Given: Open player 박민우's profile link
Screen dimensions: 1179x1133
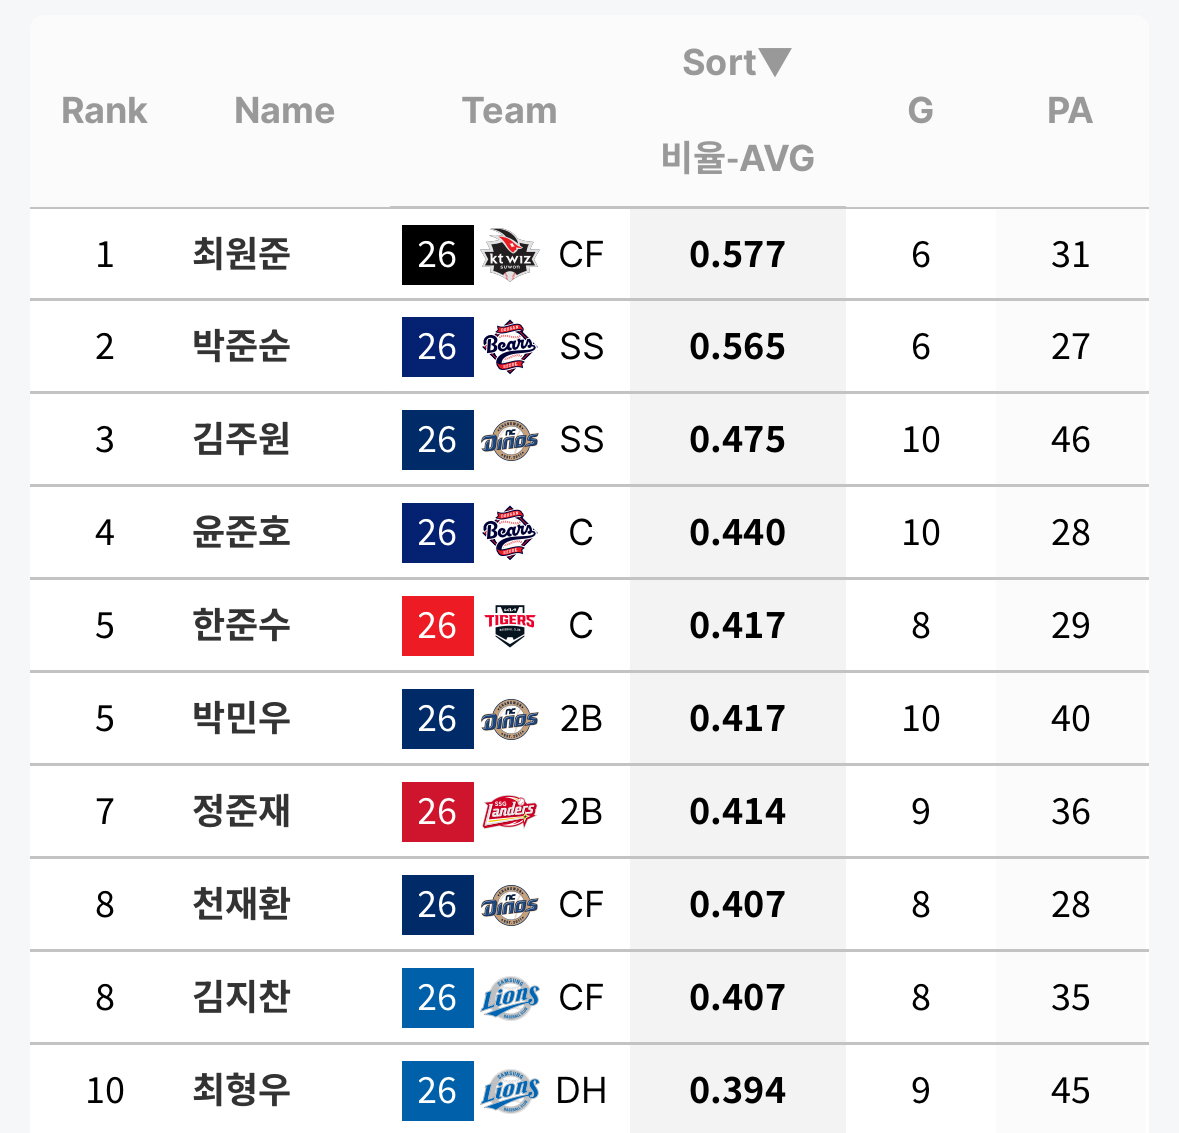Looking at the screenshot, I should coord(241,718).
